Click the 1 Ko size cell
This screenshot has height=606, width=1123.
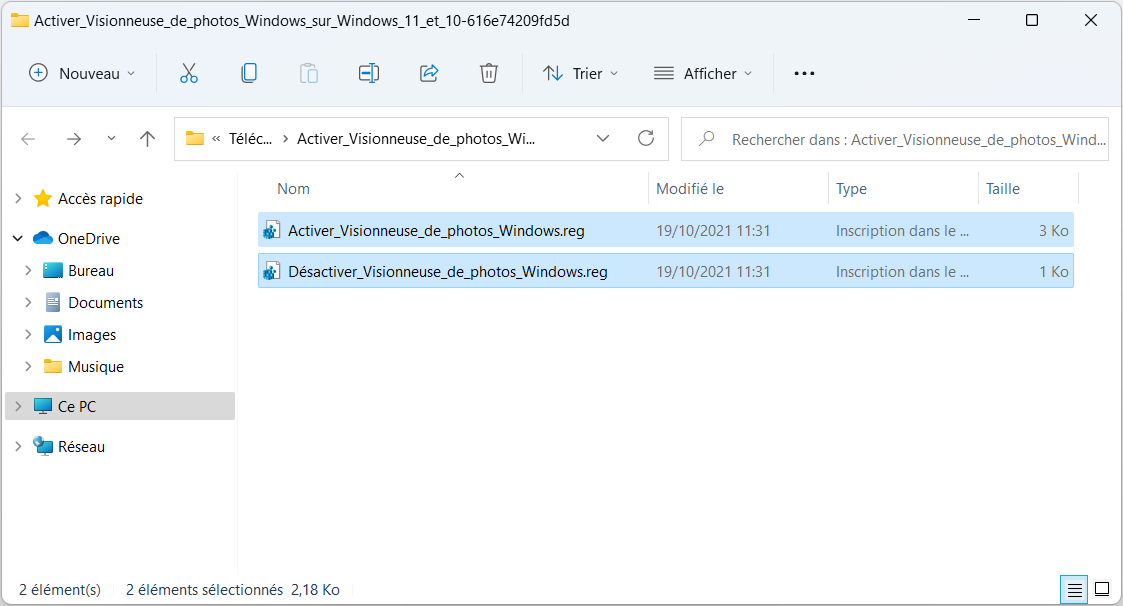[x=1054, y=271]
